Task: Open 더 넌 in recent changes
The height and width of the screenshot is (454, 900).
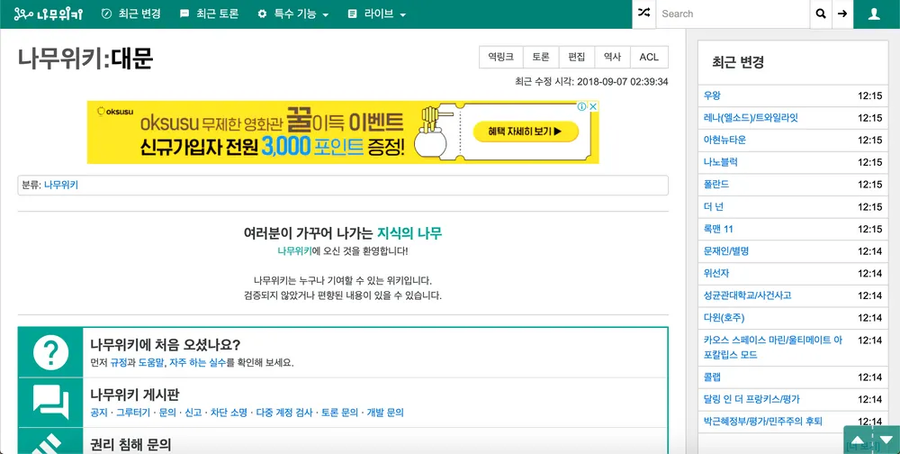Action: point(713,207)
